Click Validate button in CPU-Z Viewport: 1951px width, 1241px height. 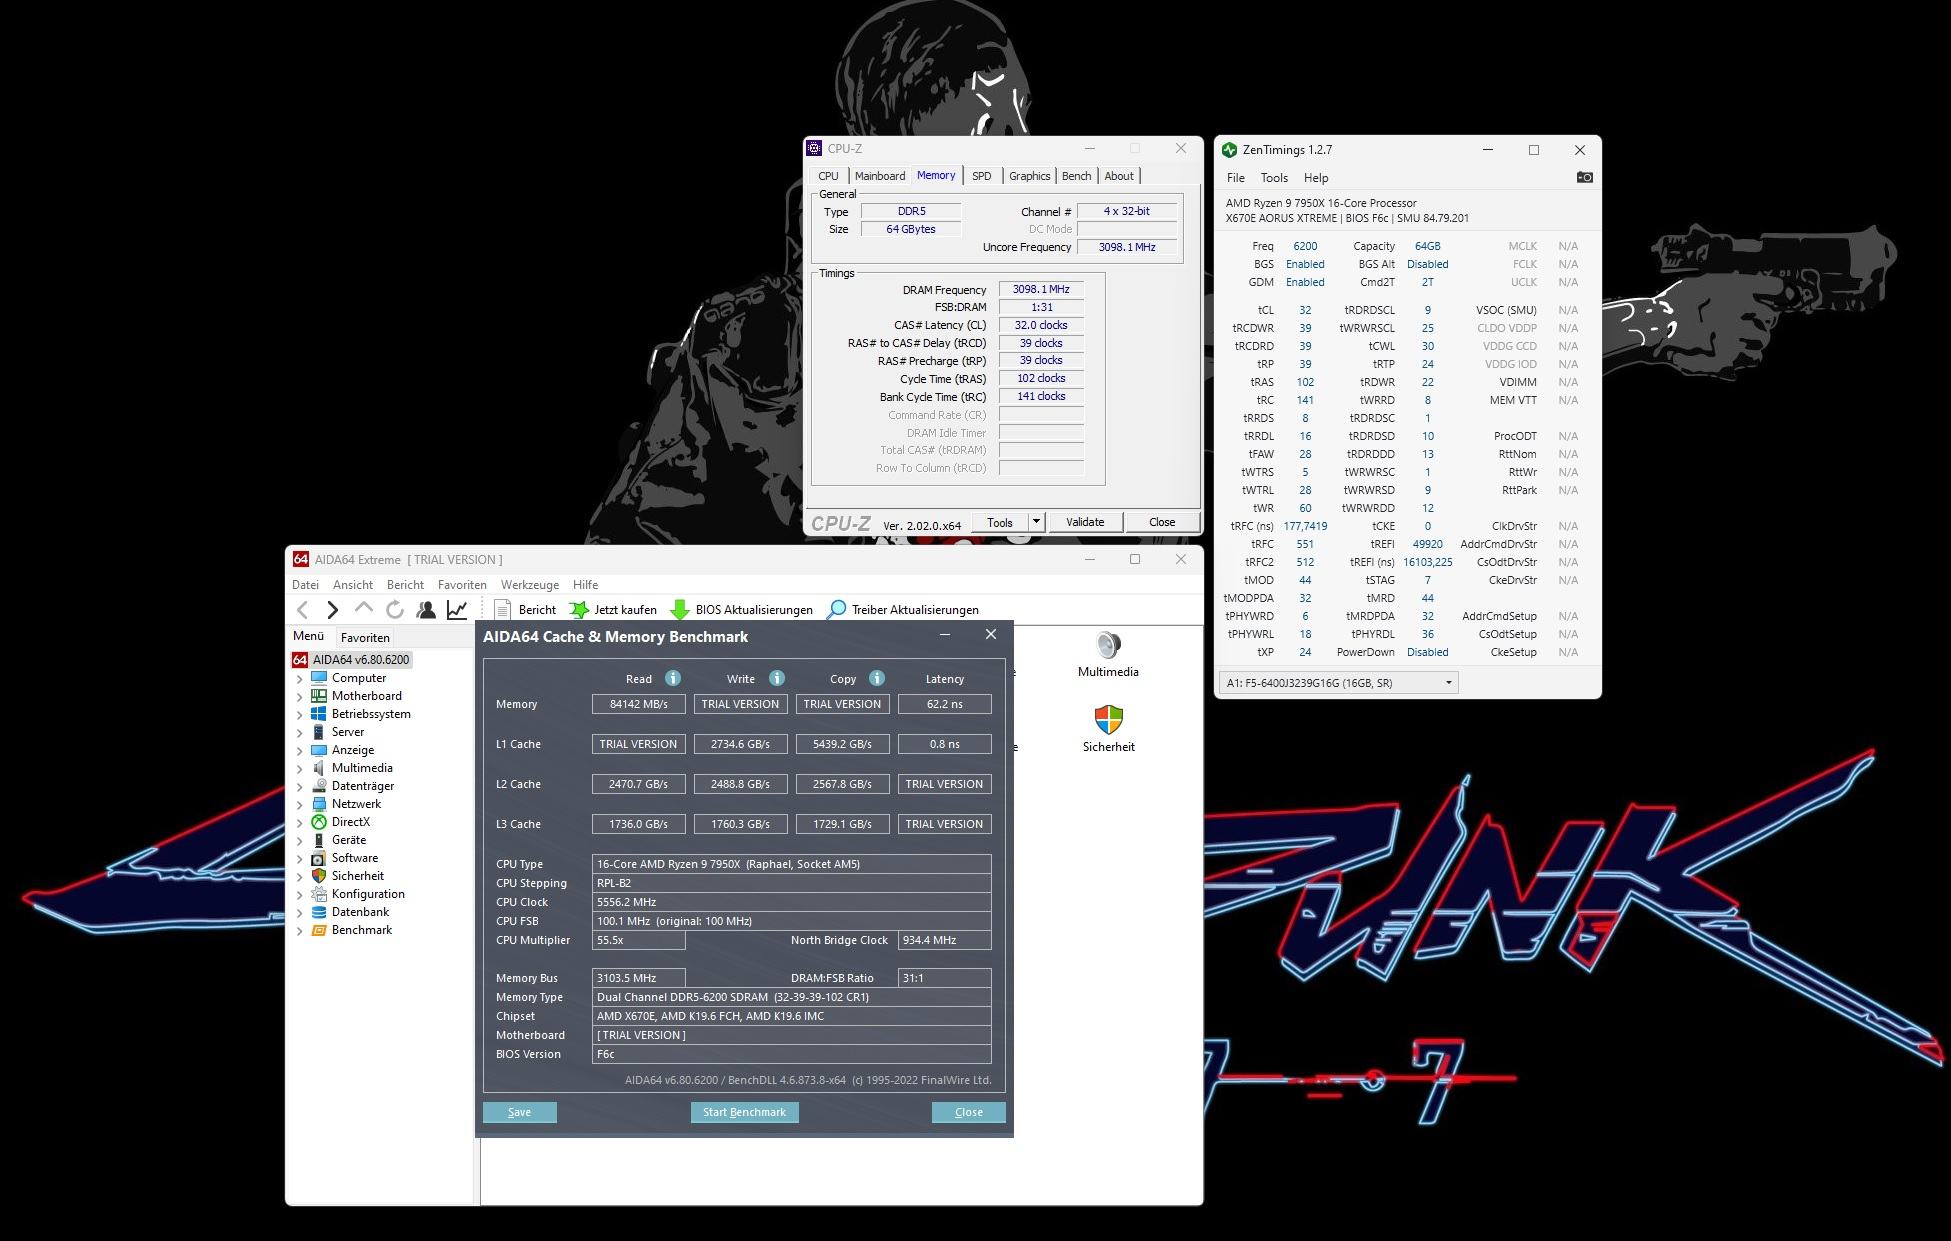(1085, 522)
